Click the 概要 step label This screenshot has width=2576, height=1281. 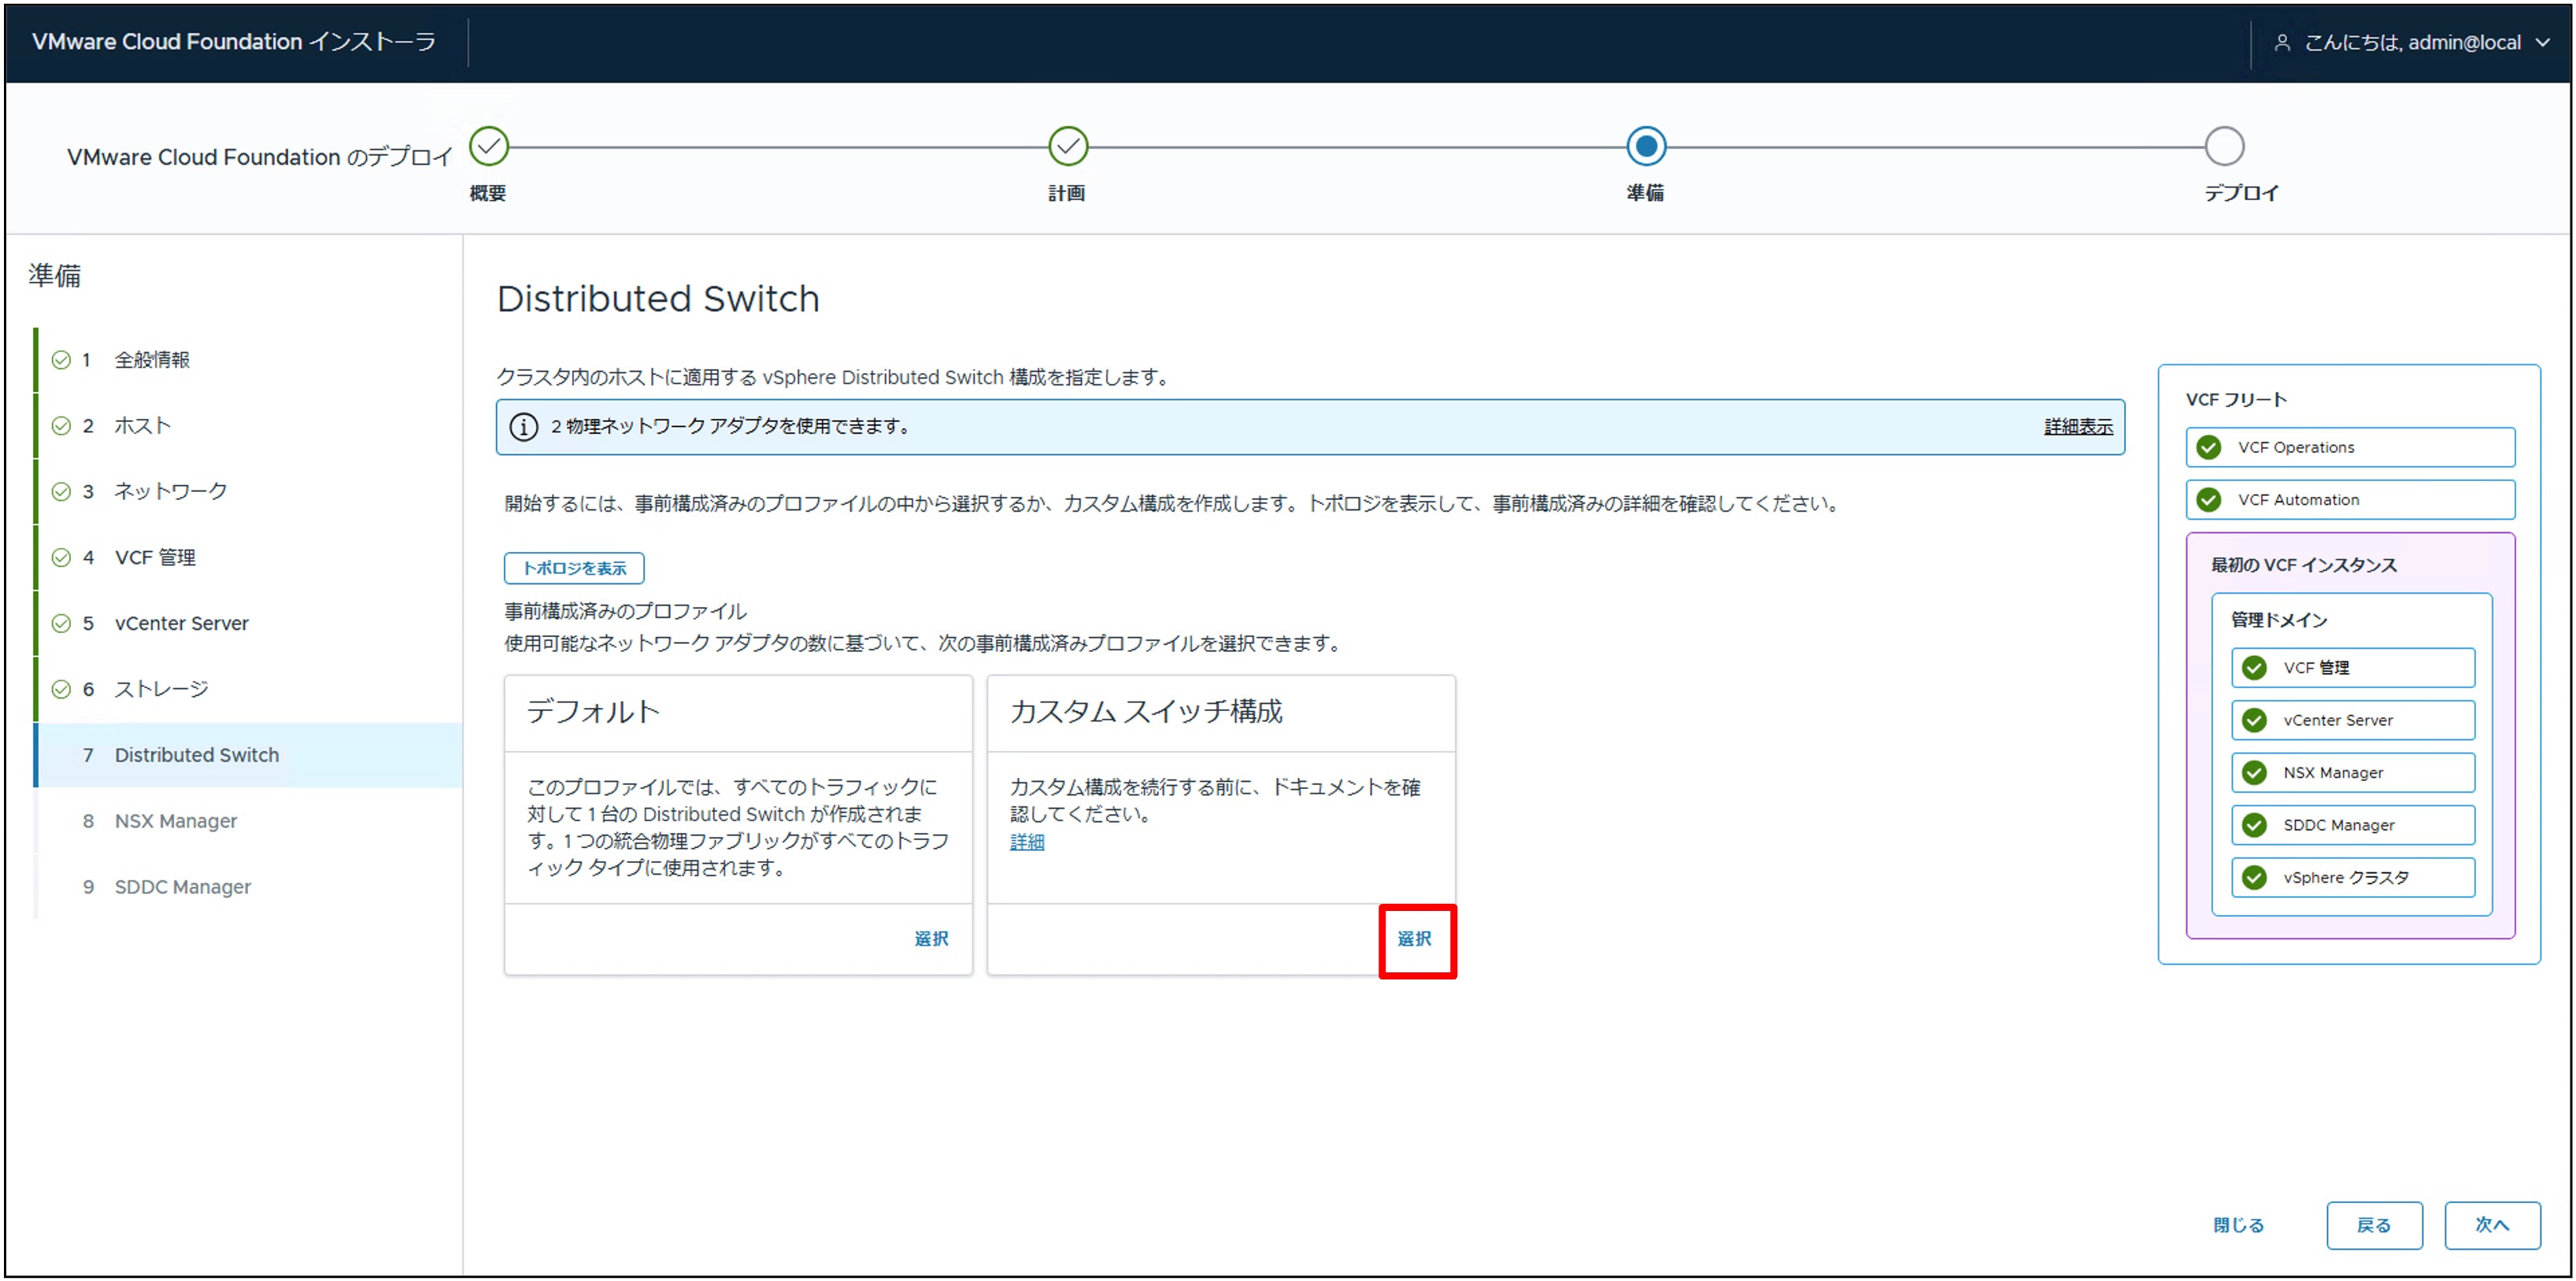pyautogui.click(x=488, y=193)
